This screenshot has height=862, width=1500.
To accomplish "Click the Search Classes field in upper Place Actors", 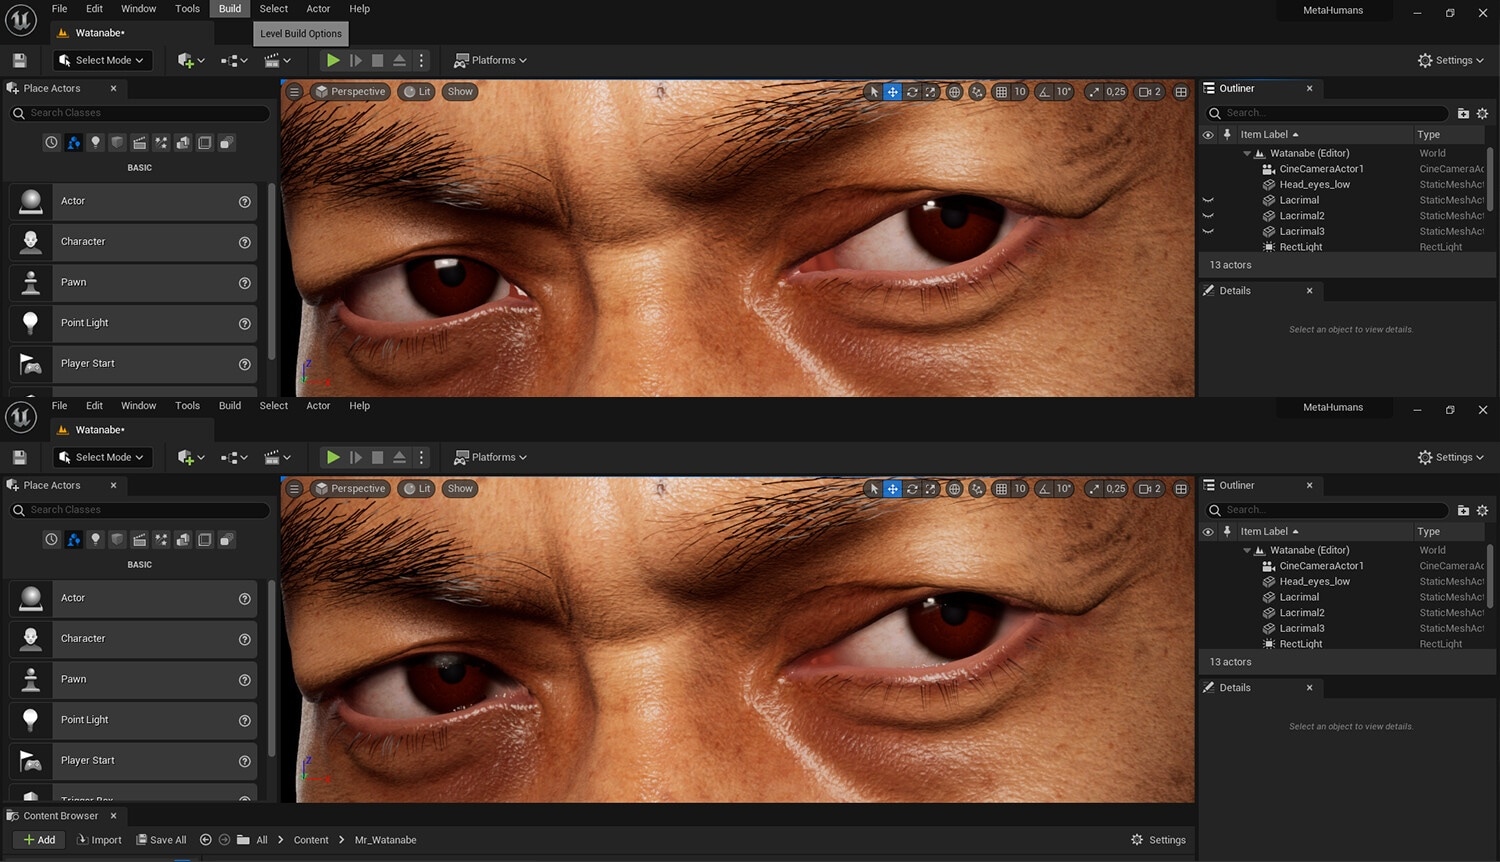I will [x=140, y=113].
